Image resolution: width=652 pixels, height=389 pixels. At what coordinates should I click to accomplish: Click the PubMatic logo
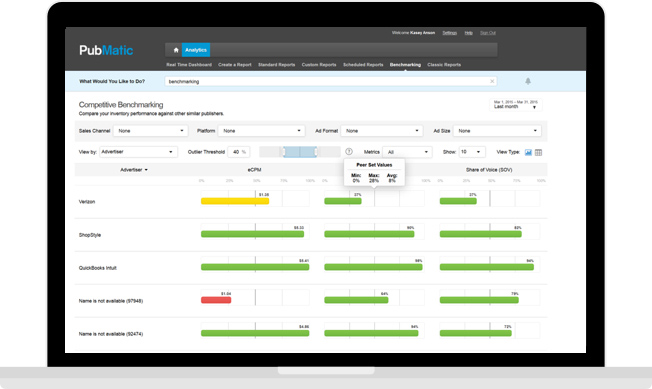(x=106, y=50)
